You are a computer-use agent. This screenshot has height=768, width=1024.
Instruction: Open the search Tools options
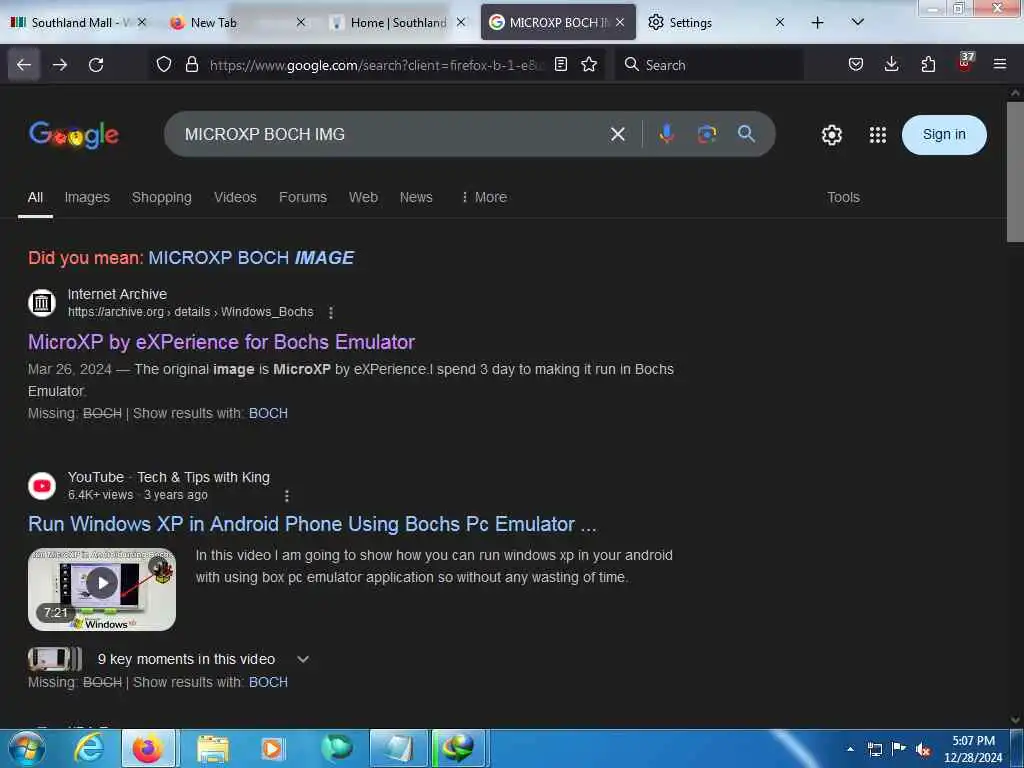click(x=843, y=197)
